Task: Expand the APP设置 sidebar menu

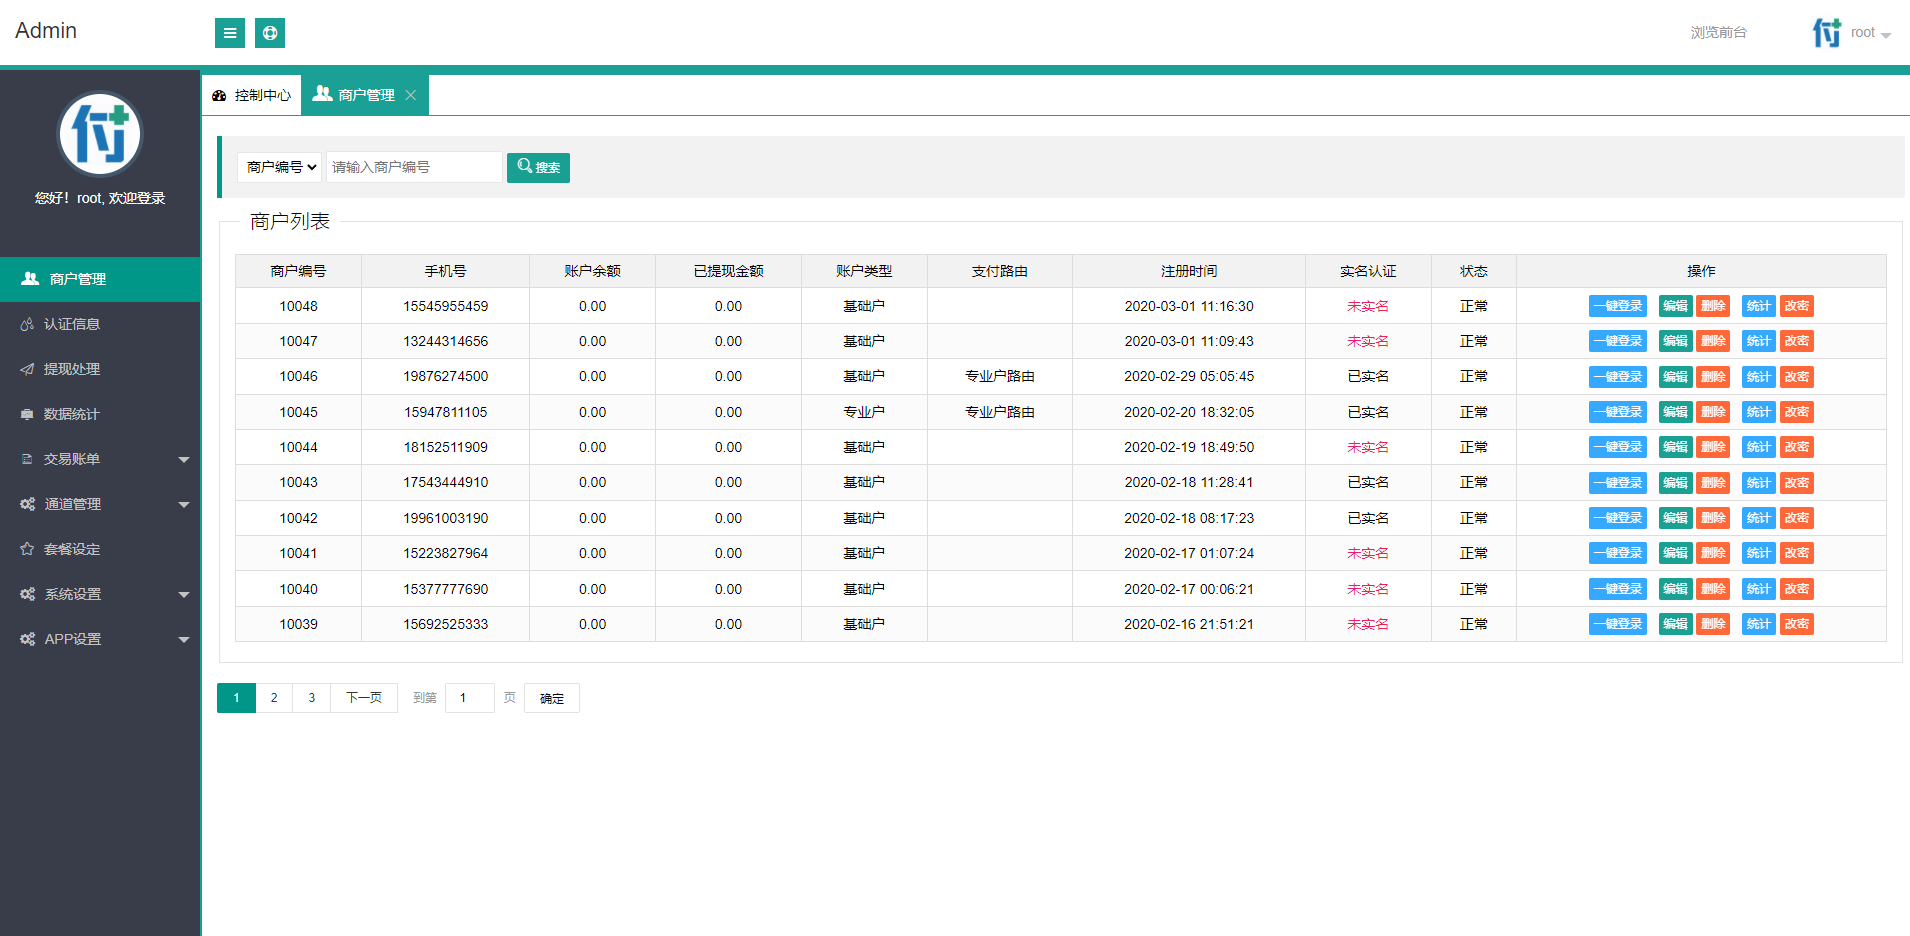Action: click(x=100, y=639)
